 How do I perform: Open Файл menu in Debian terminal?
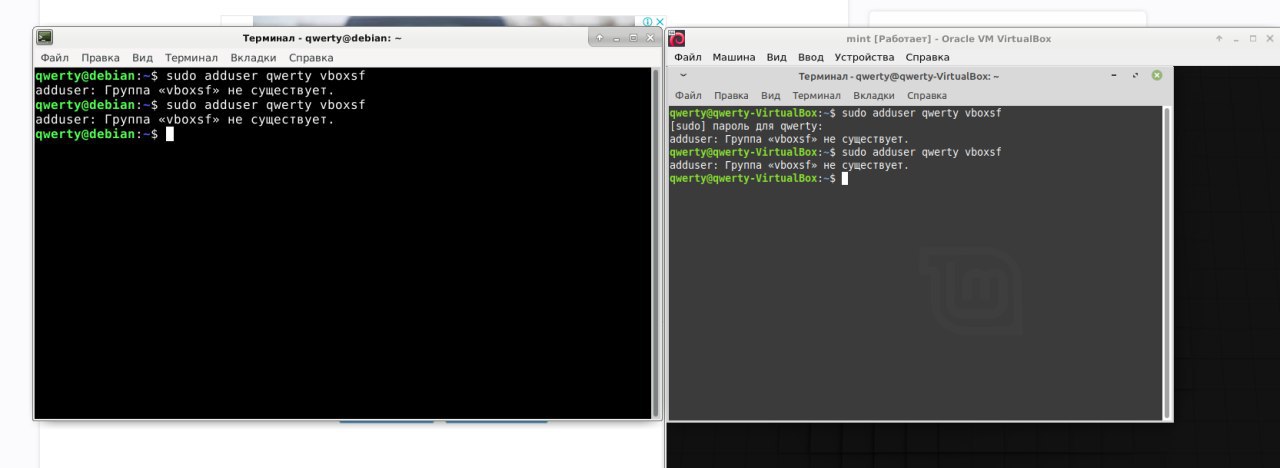[54, 58]
